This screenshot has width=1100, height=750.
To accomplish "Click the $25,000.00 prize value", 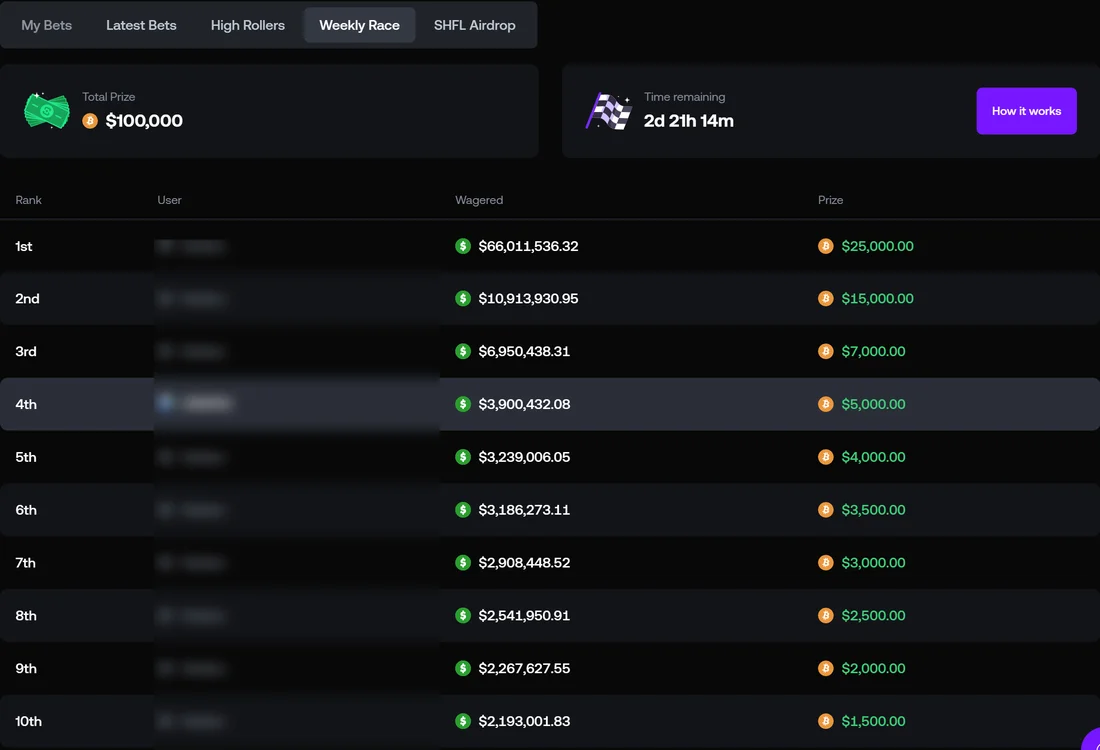I will (x=878, y=246).
